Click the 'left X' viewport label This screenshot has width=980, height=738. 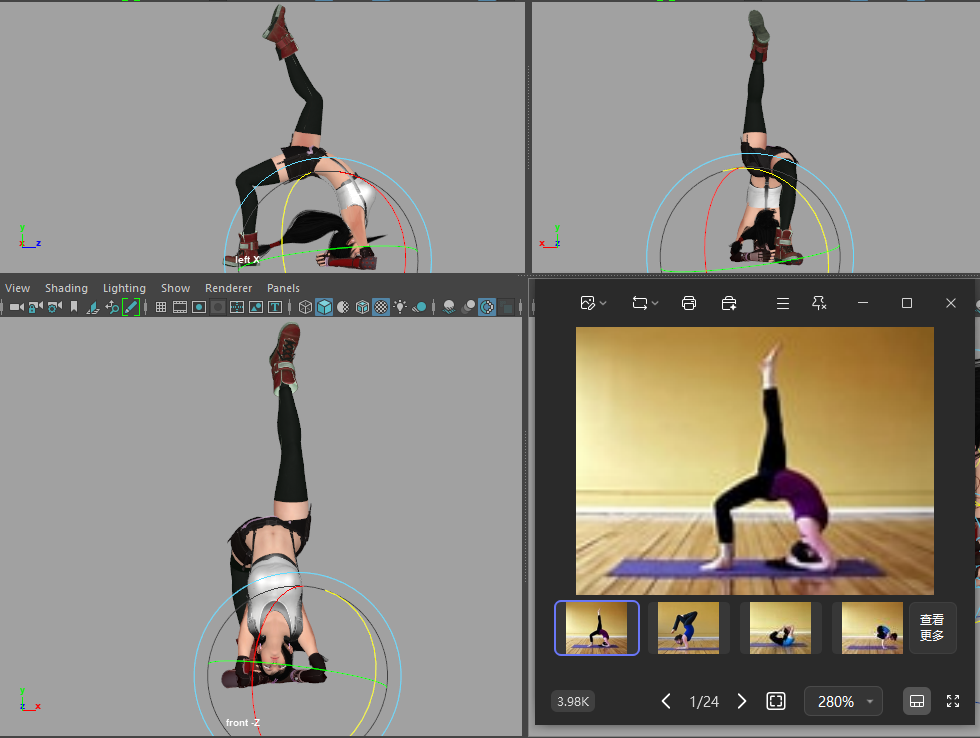tap(247, 259)
